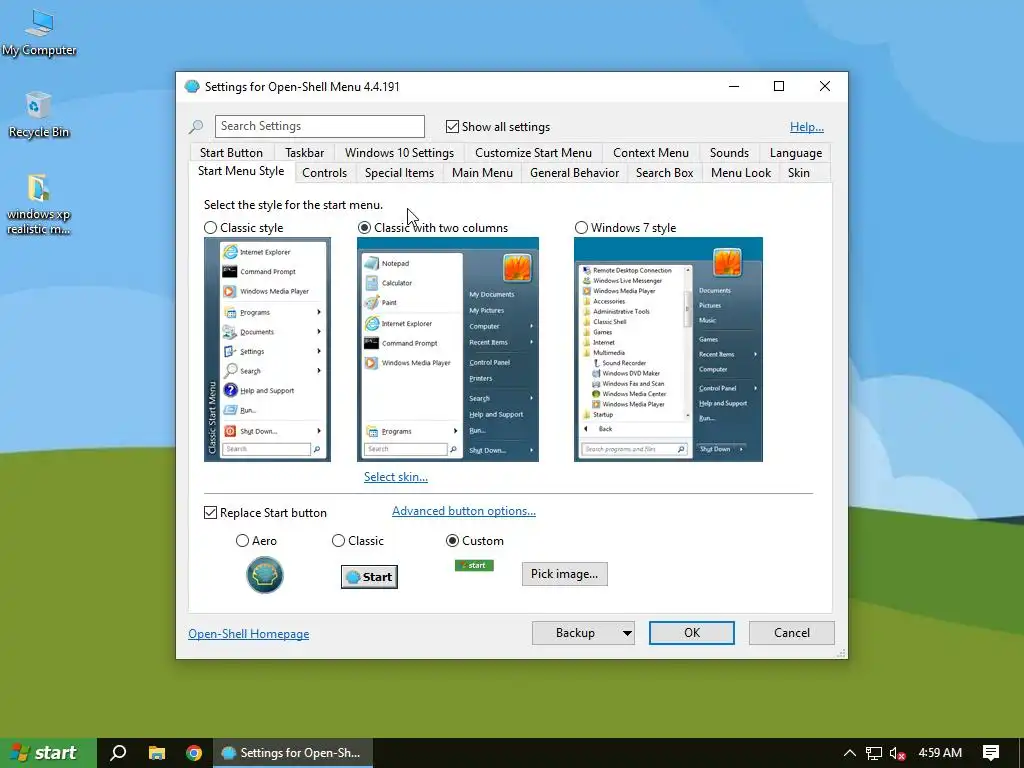The width and height of the screenshot is (1024, 768).
Task: Confirm settings with the OK button
Action: click(x=692, y=633)
